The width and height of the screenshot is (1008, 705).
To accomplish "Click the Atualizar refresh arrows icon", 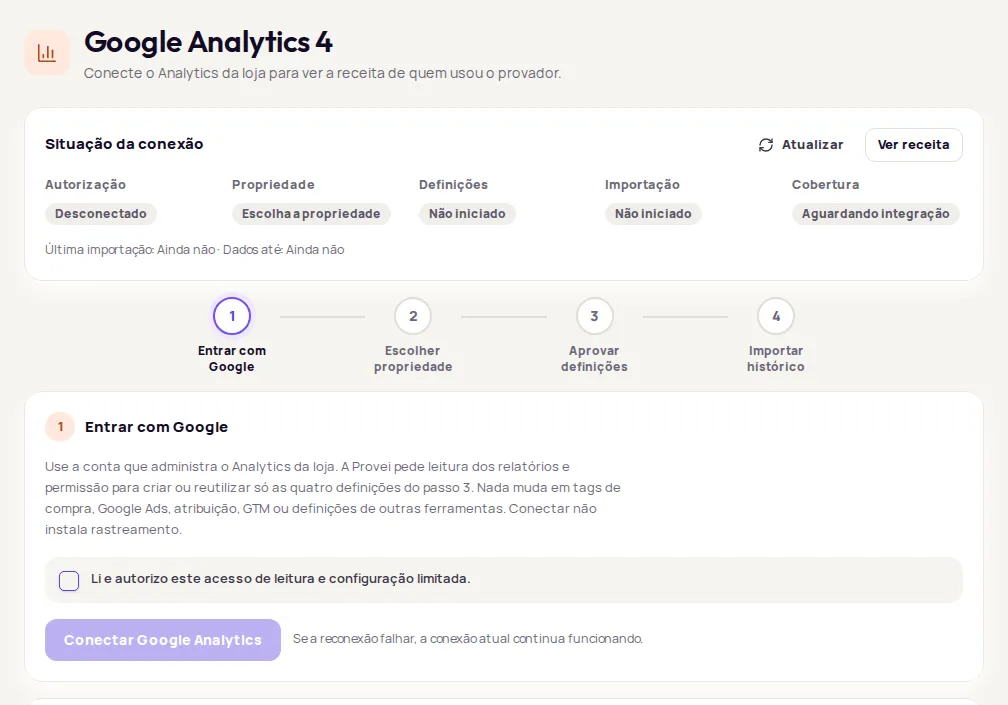I will 766,145.
